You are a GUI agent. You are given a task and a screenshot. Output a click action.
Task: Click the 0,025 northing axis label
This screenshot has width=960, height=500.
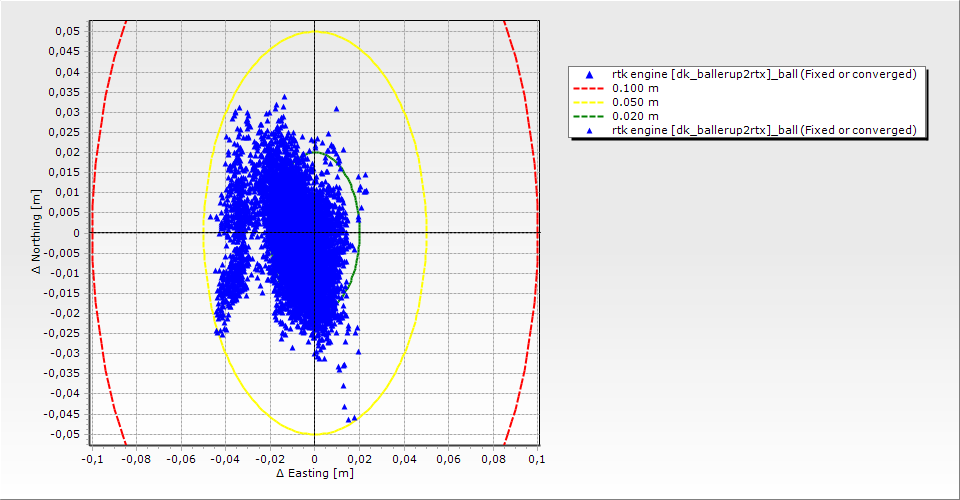tap(64, 132)
